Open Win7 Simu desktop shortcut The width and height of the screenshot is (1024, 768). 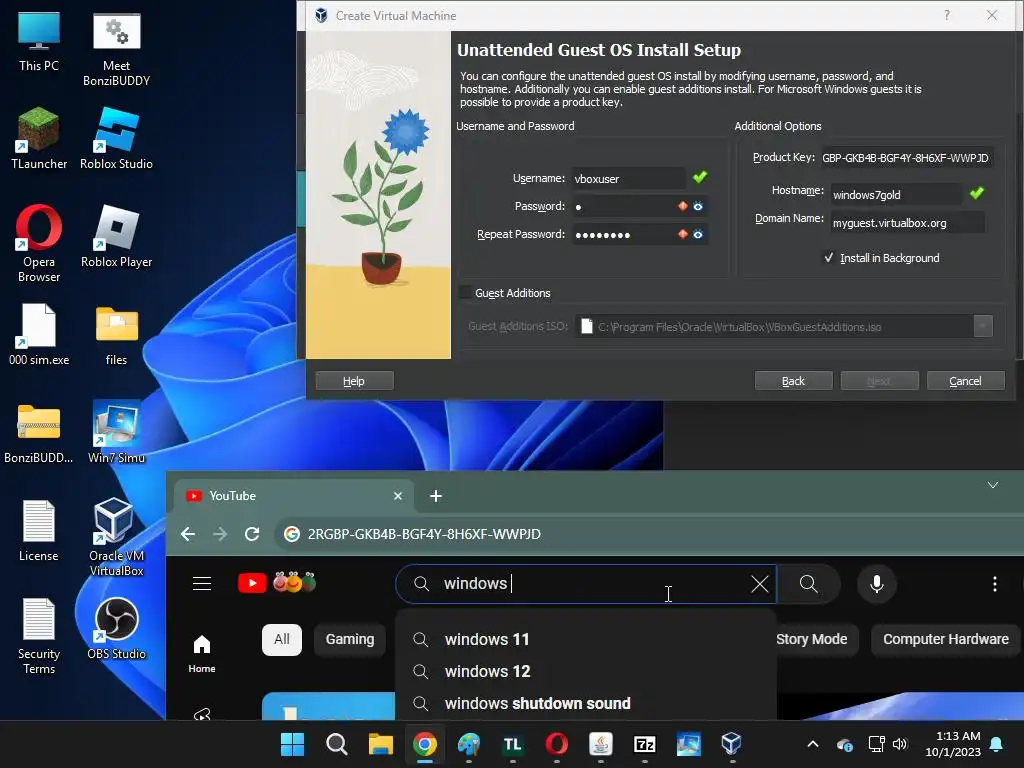pyautogui.click(x=116, y=432)
